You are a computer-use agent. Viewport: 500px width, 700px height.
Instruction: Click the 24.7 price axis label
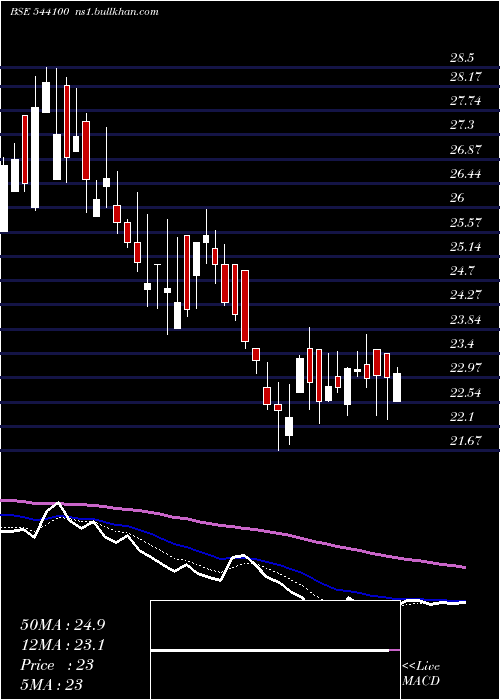tap(462, 271)
